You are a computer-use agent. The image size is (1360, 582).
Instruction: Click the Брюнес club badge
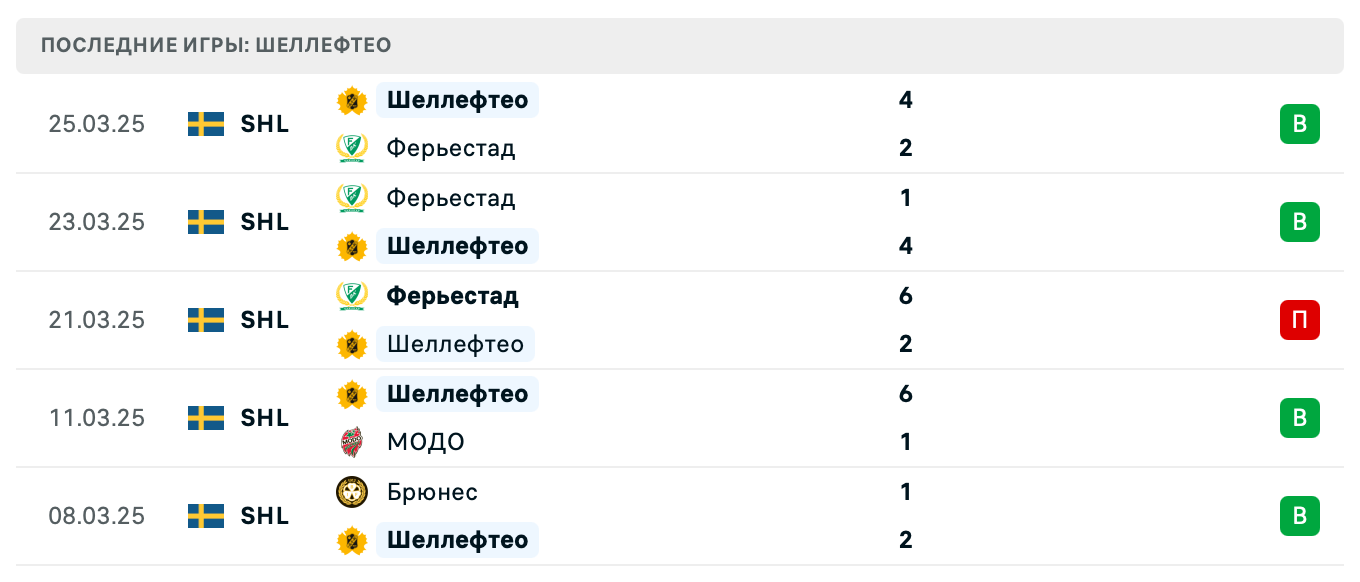coord(352,492)
